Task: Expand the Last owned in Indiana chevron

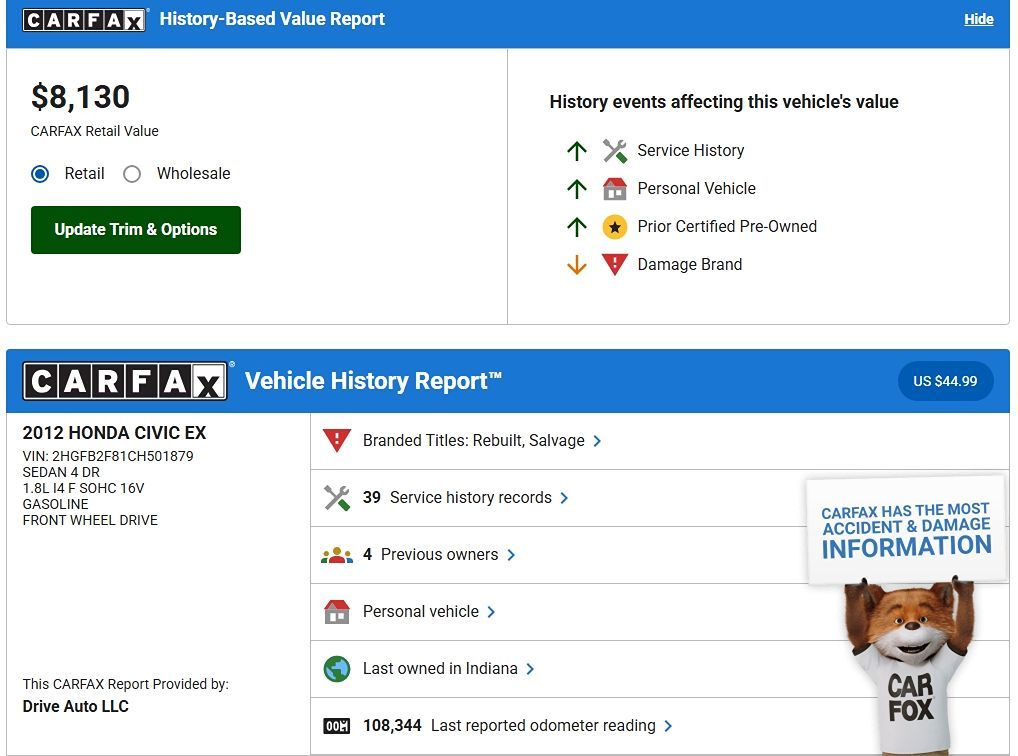Action: click(x=530, y=669)
